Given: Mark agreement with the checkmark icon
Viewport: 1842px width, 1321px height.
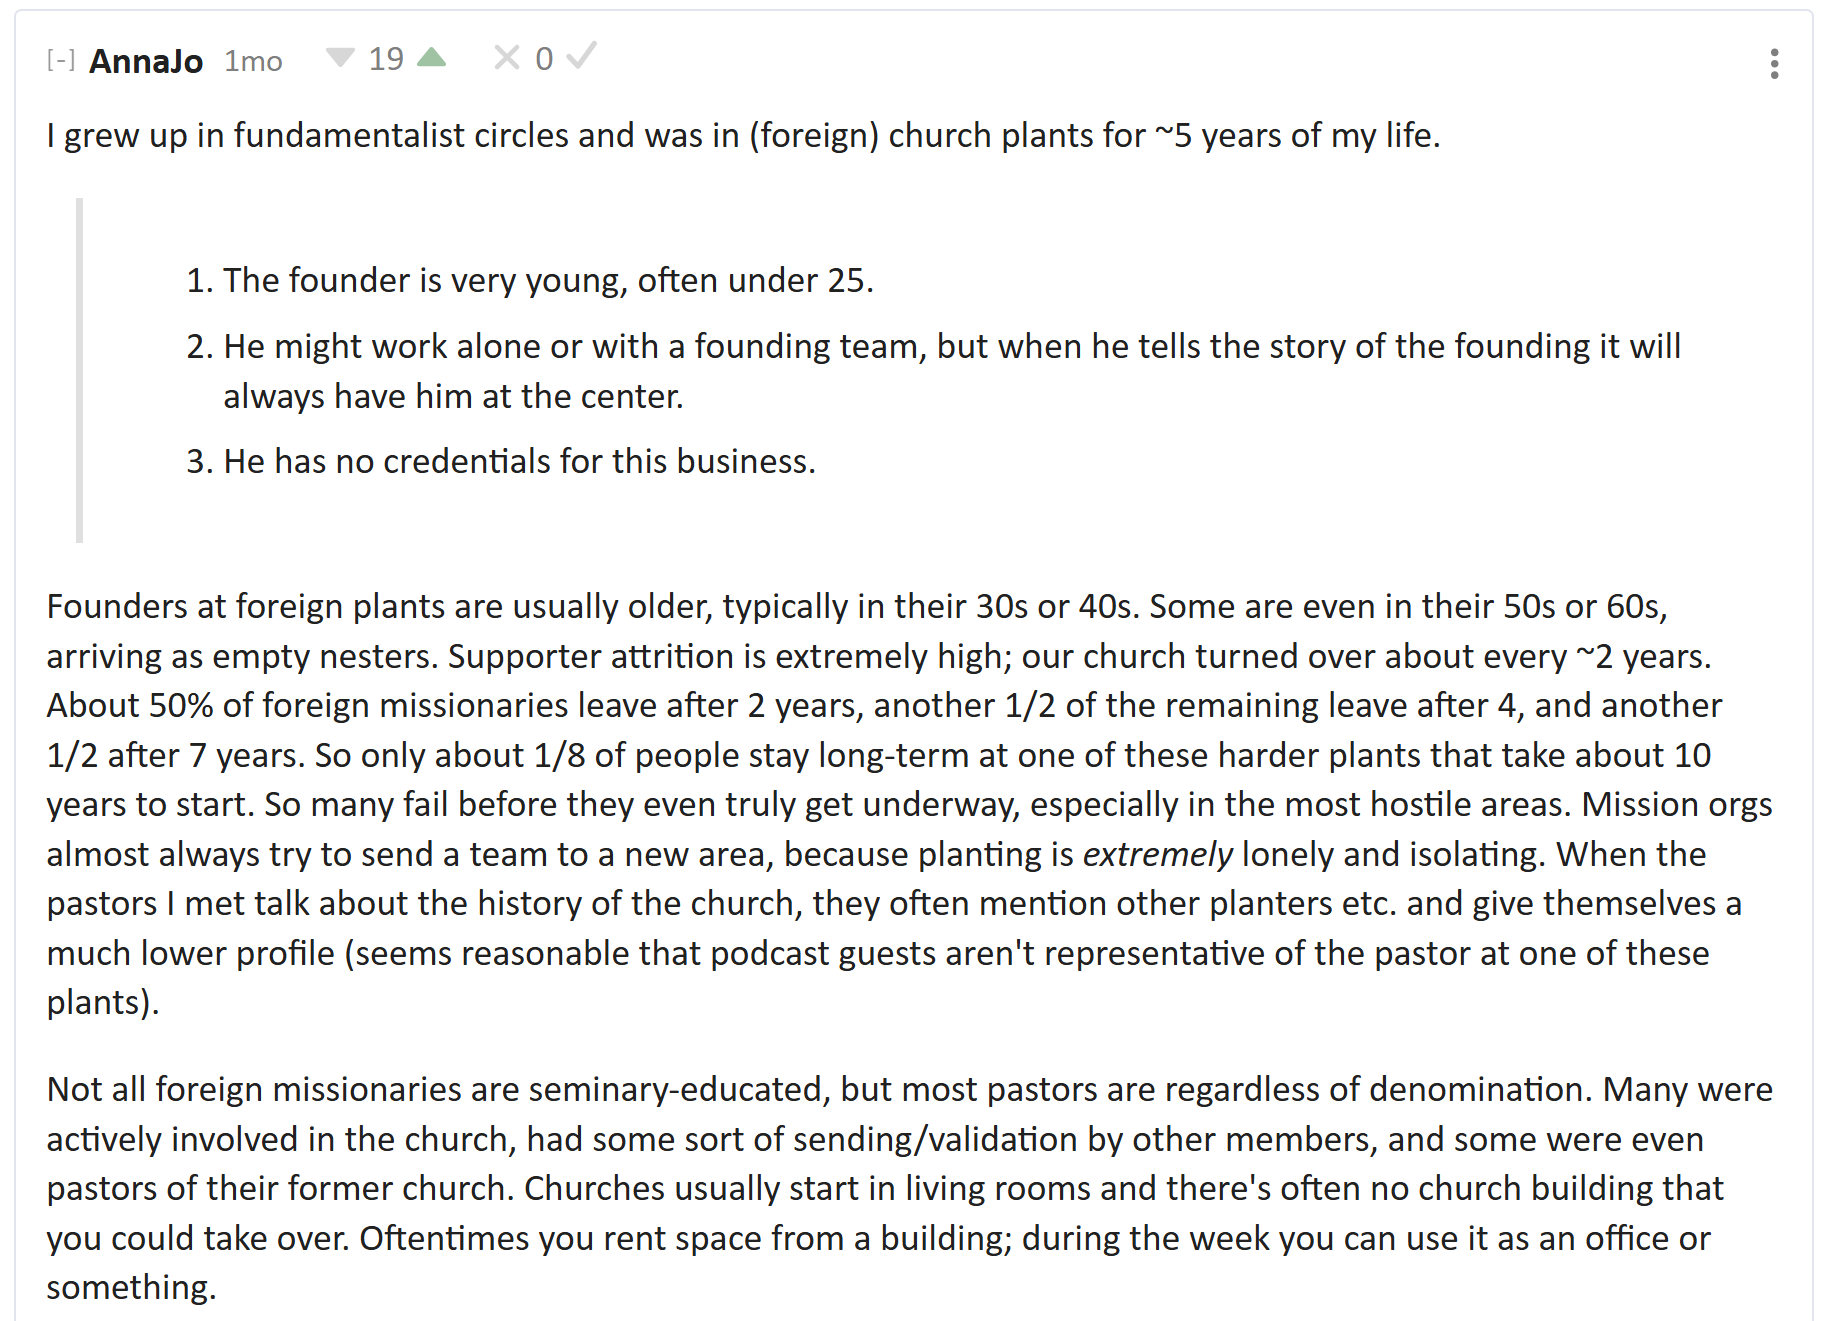Looking at the screenshot, I should [581, 57].
